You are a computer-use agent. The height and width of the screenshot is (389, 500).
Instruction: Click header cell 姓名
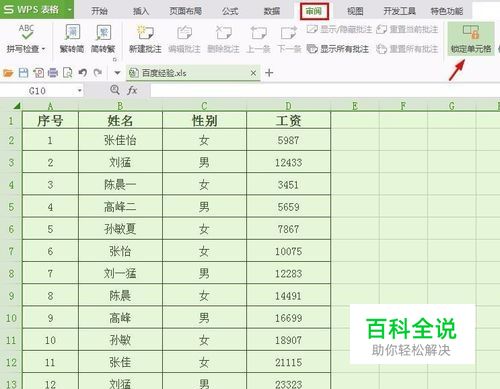(120, 120)
